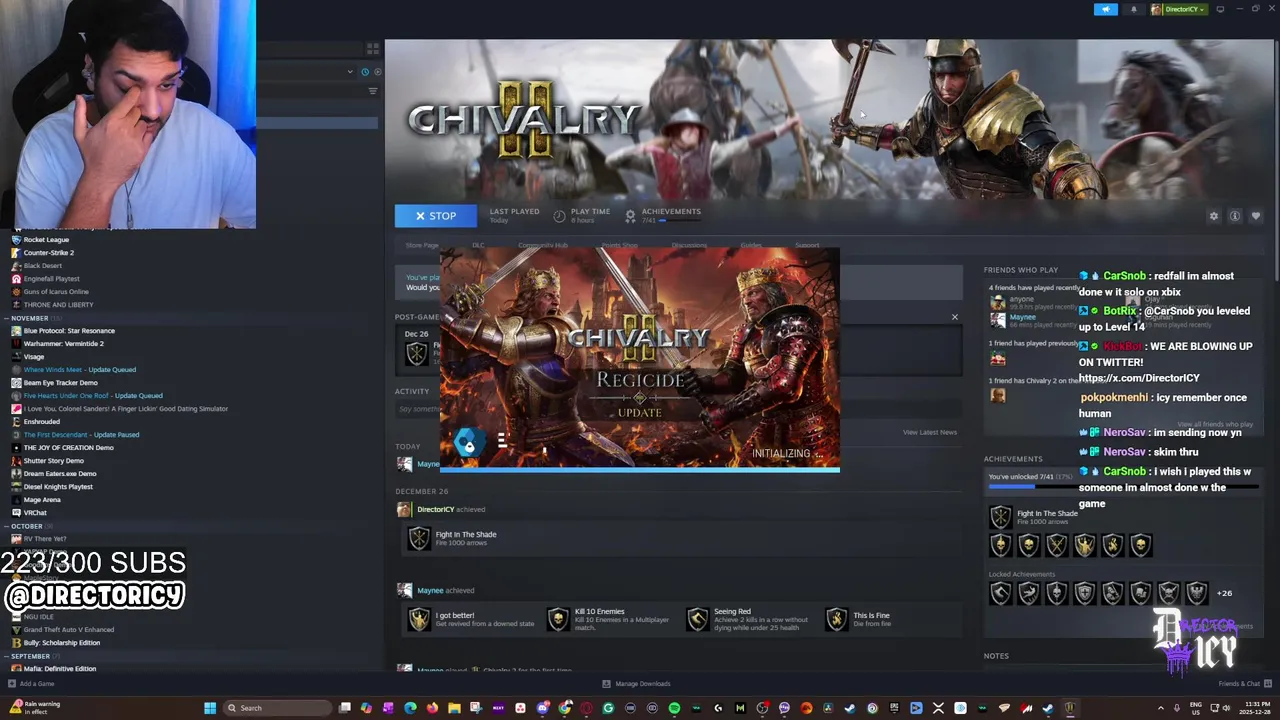Open Spotify from the taskbar

[674, 708]
